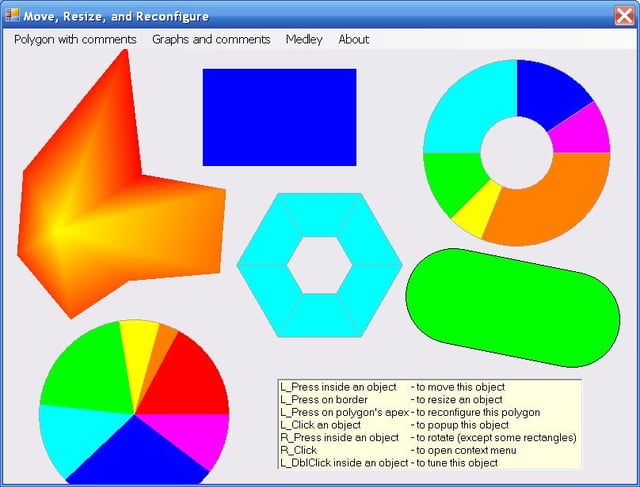
Task: Click the text 'L_Press on polygon's apex'
Action: pos(345,412)
